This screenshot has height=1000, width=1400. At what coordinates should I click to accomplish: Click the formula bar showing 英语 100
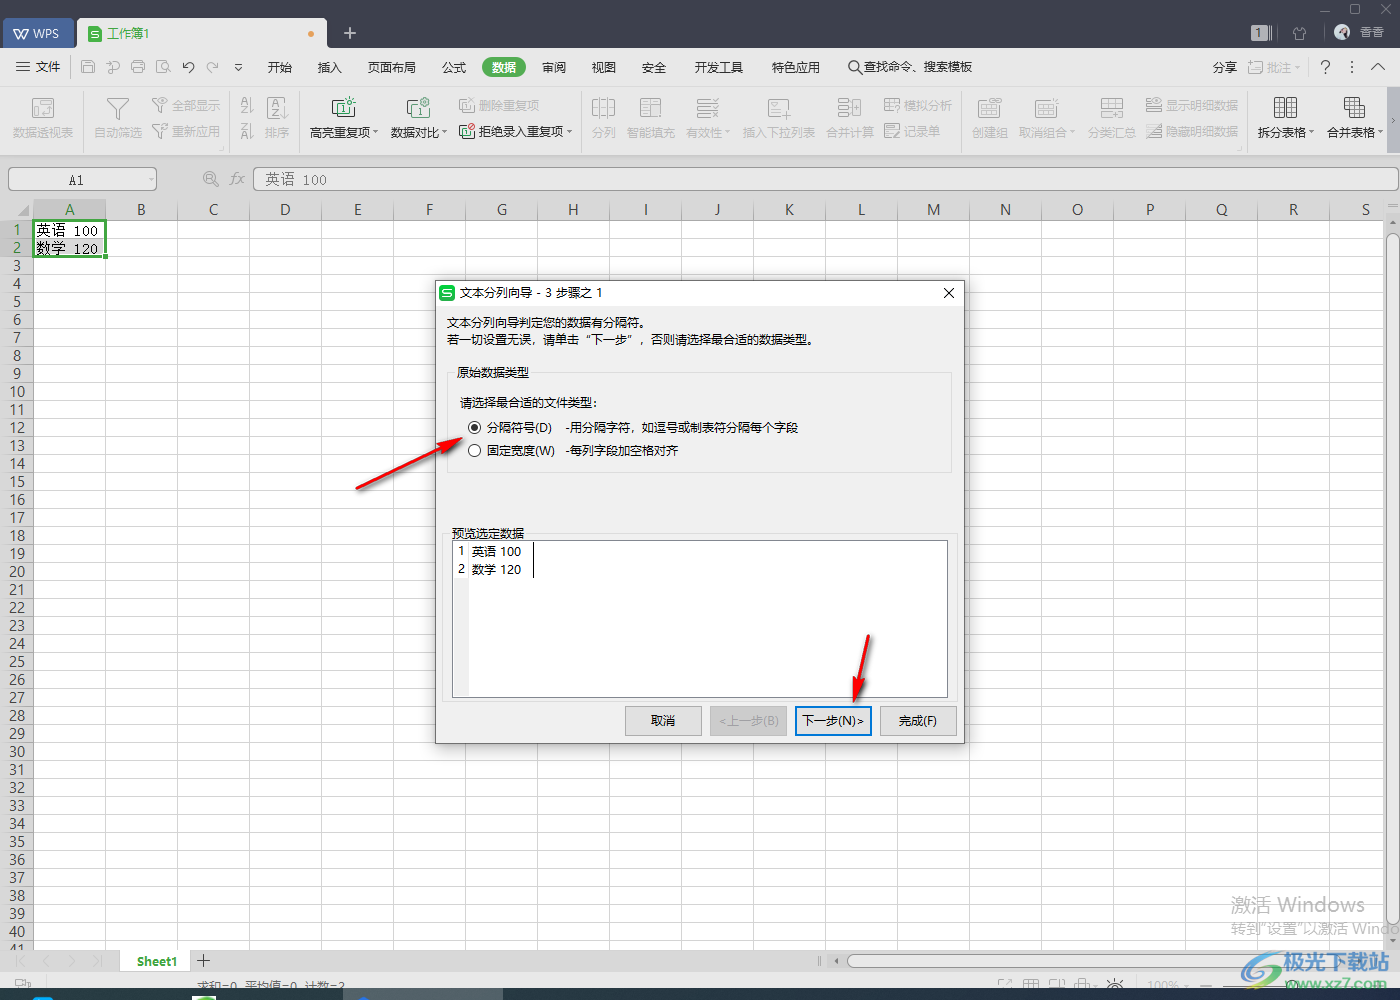pyautogui.click(x=825, y=179)
